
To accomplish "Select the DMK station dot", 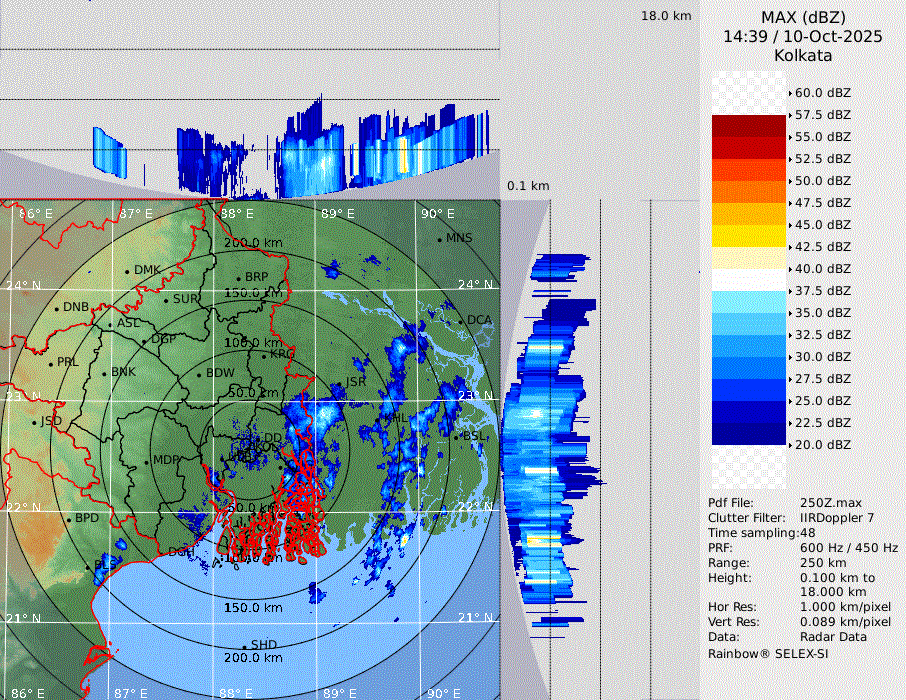I will point(128,271).
